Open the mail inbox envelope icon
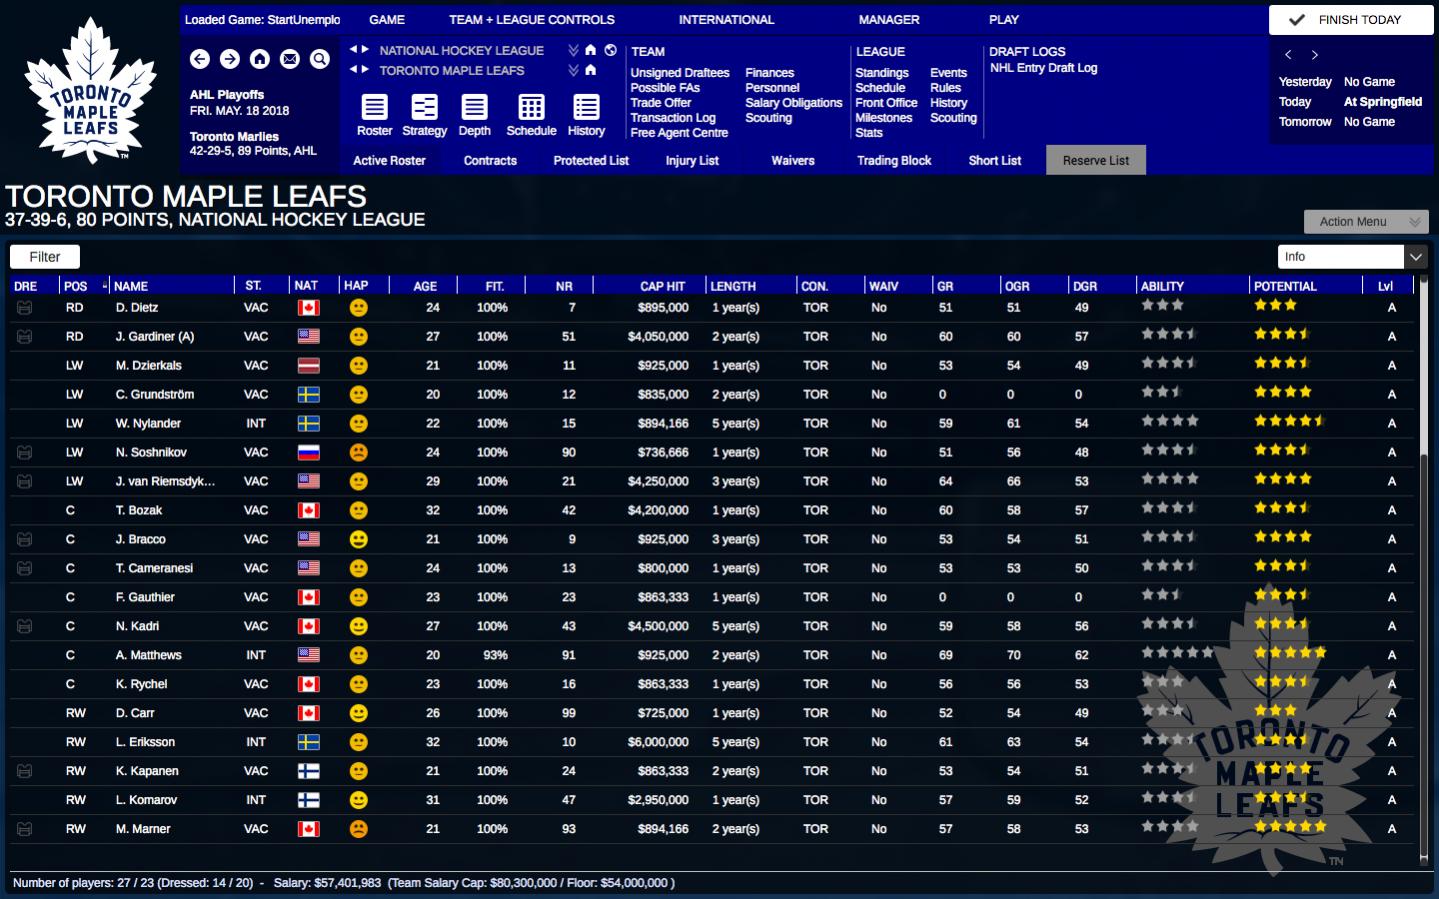 coord(290,59)
